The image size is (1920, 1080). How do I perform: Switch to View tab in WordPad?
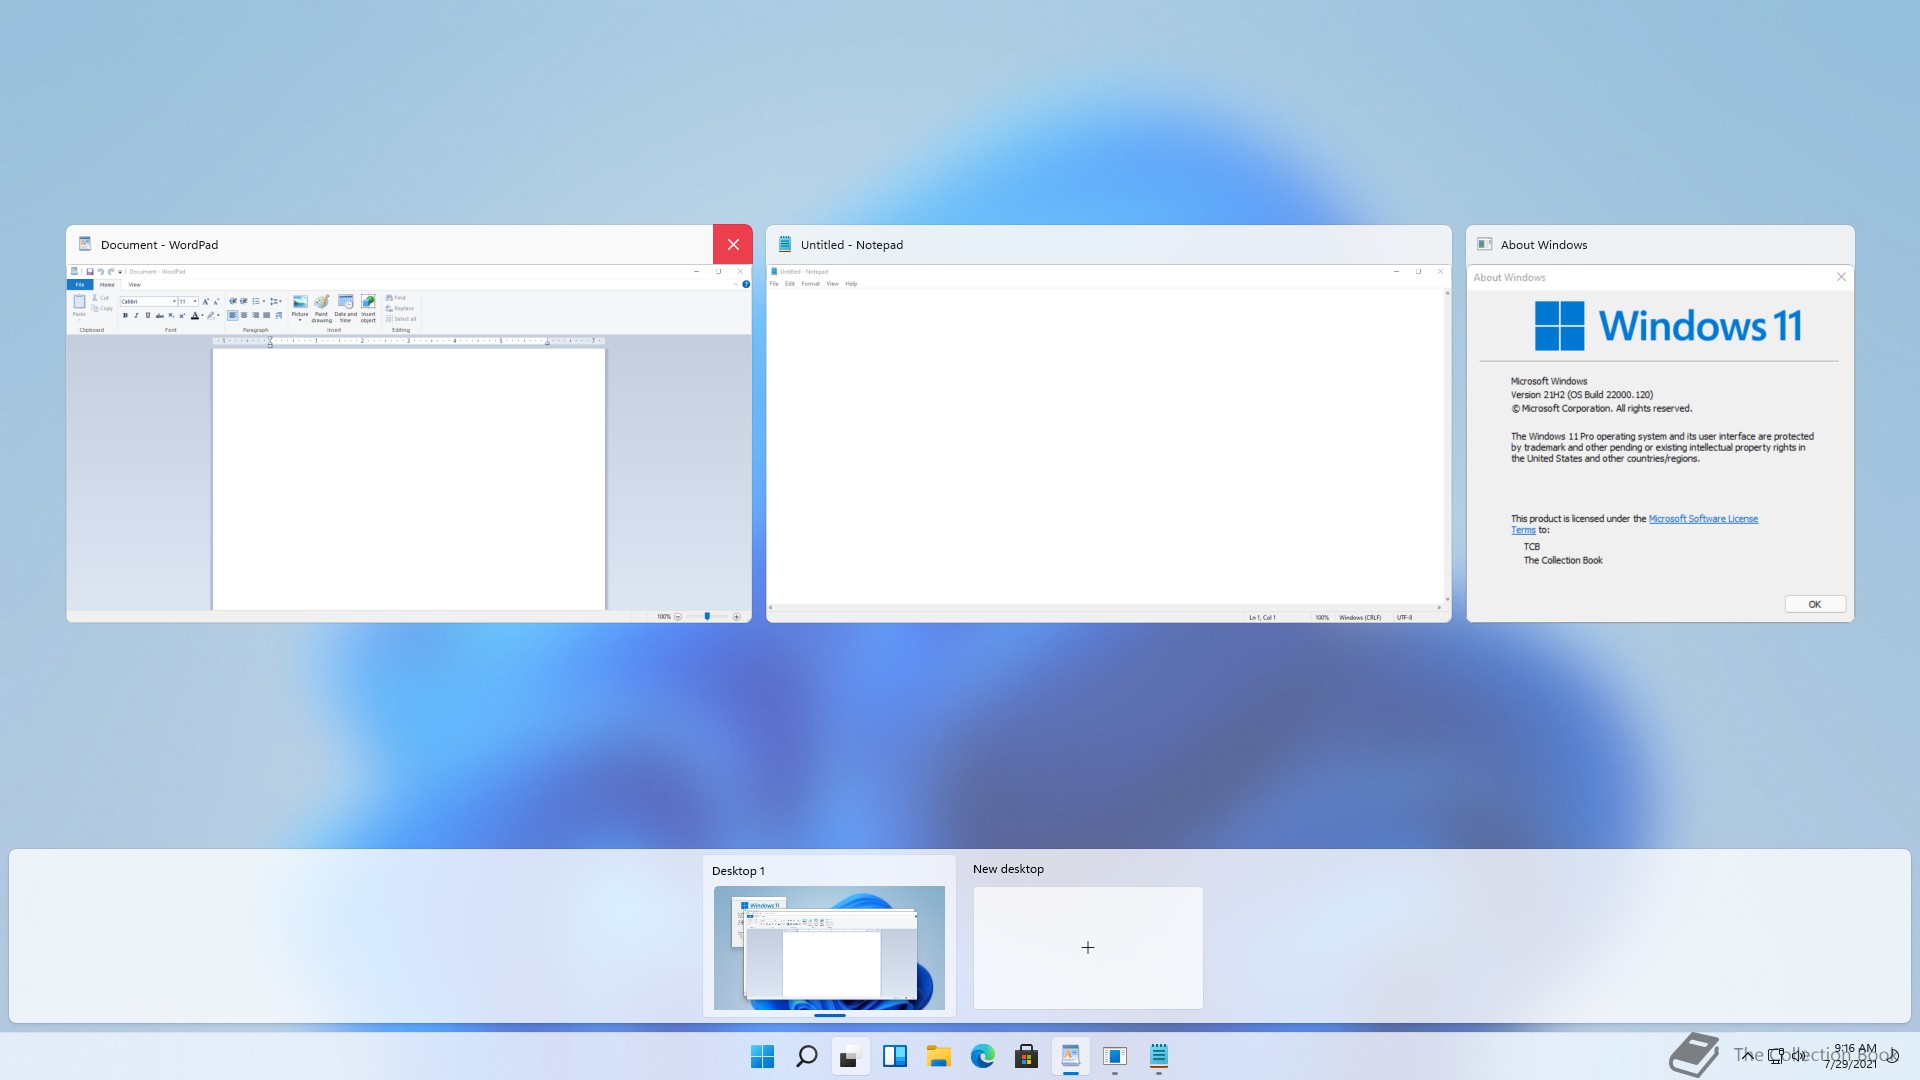[134, 285]
